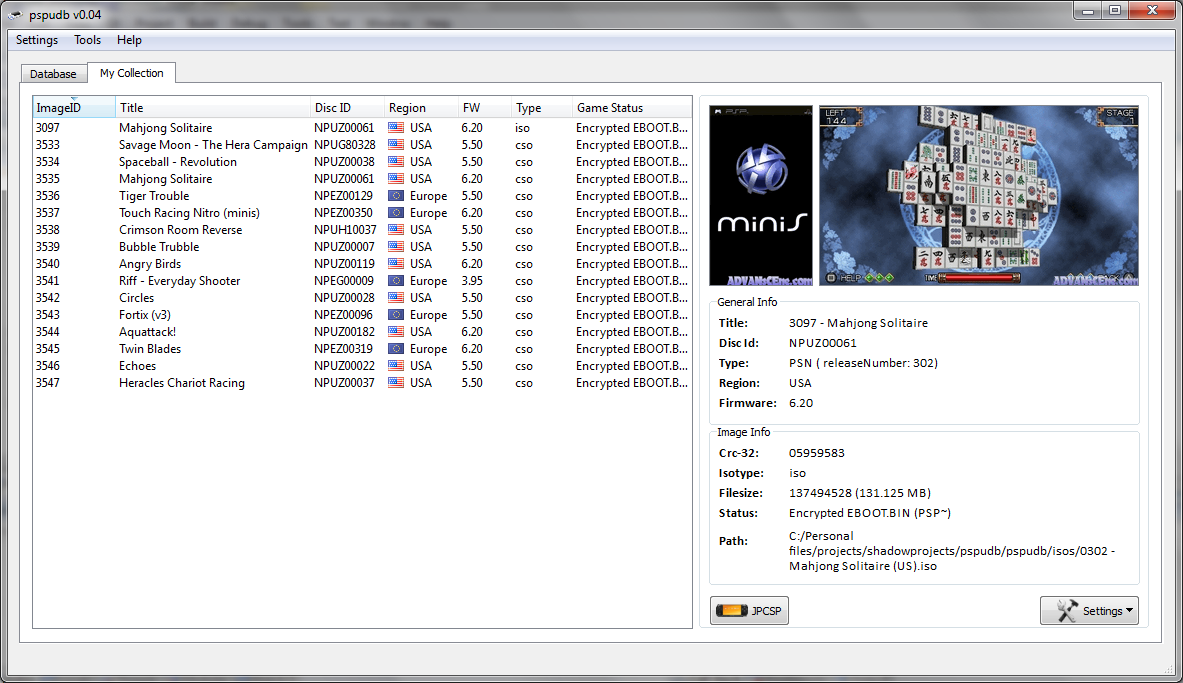The width and height of the screenshot is (1183, 683).
Task: Sort by Type column header
Action: (x=541, y=107)
